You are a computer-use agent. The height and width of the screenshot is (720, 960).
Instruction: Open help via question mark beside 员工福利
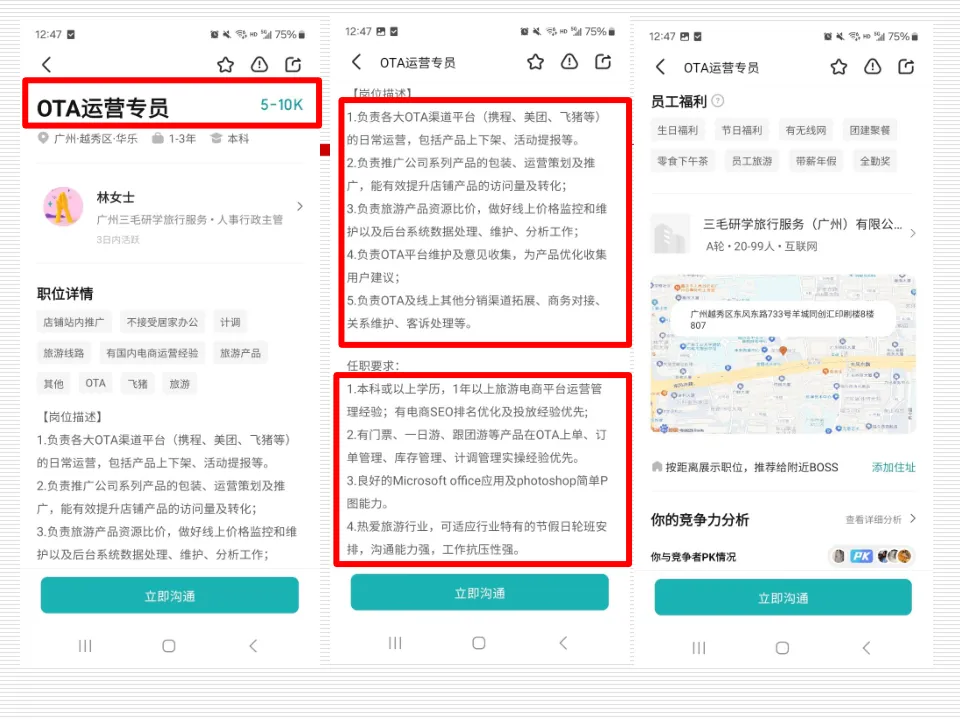(718, 101)
